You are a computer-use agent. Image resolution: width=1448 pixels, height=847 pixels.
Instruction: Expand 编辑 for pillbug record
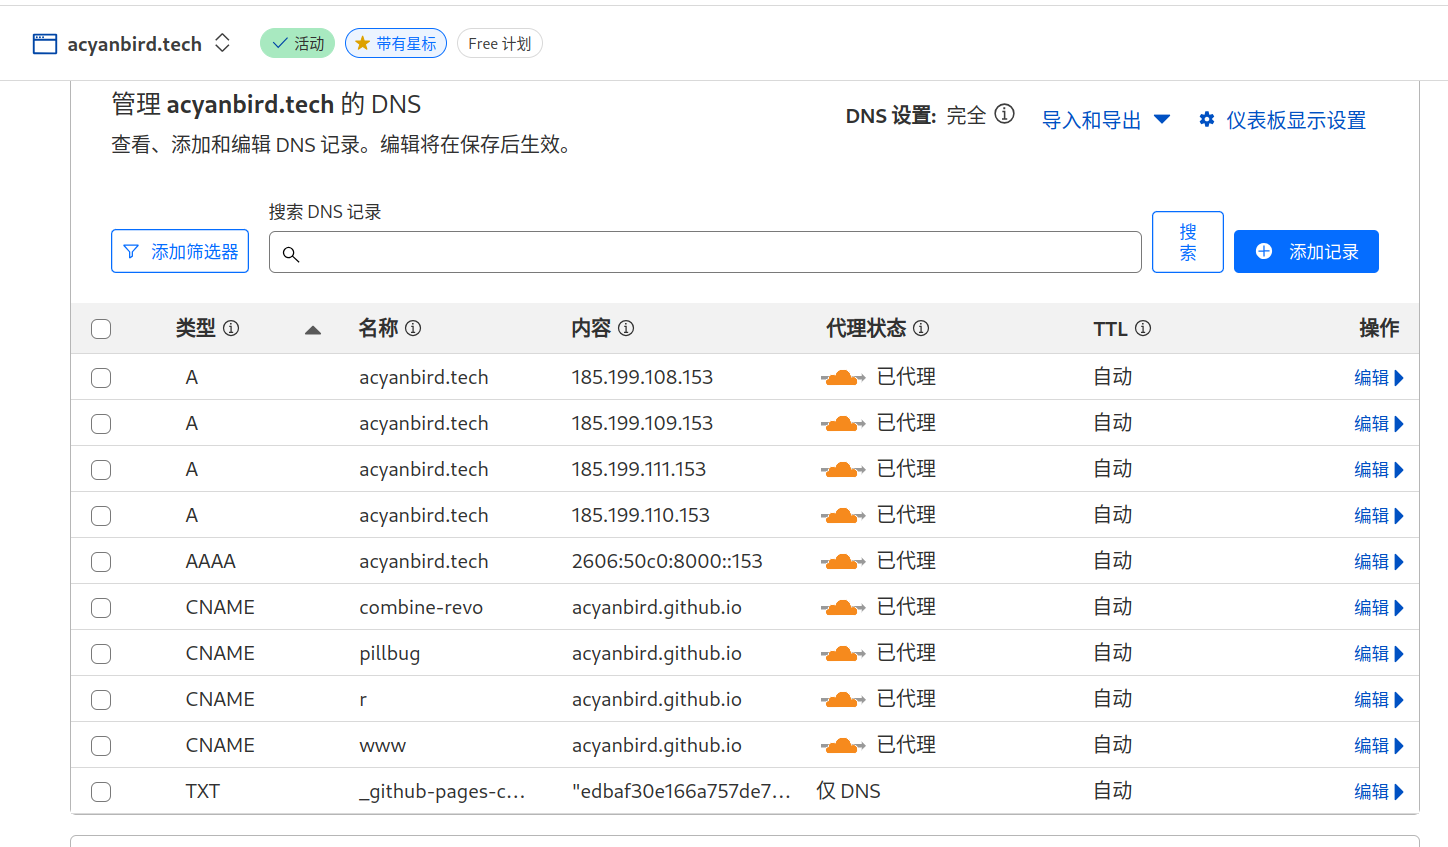(1379, 654)
